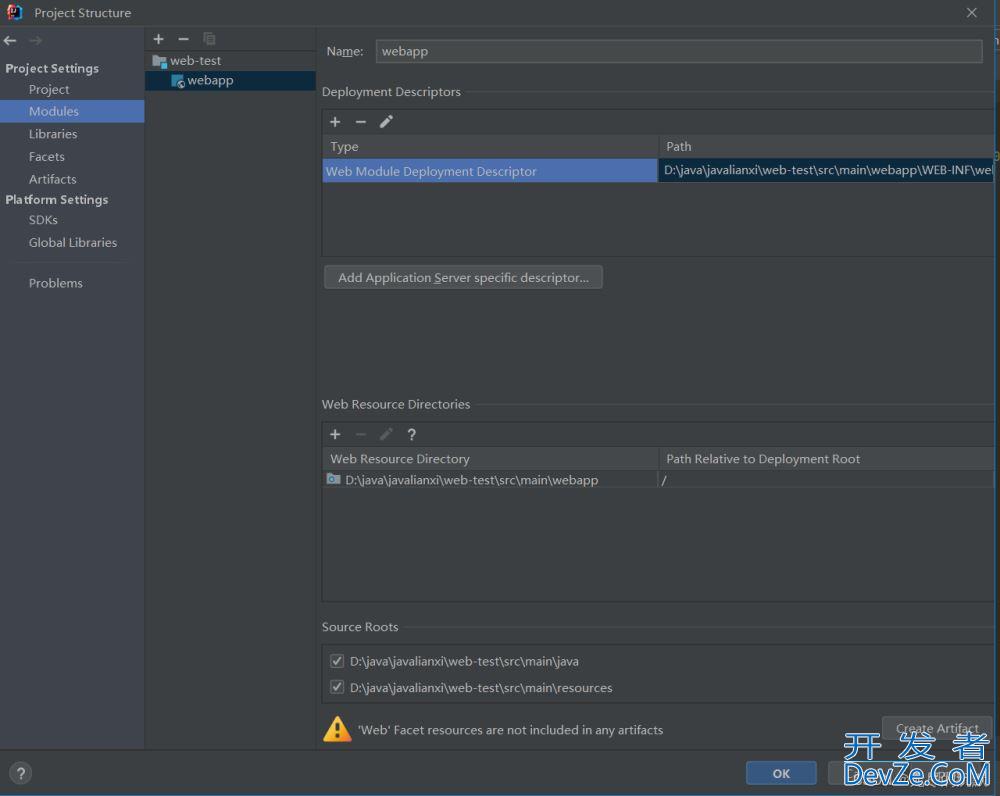Remove the selected deployment descriptor
The image size is (1000, 796).
[360, 121]
